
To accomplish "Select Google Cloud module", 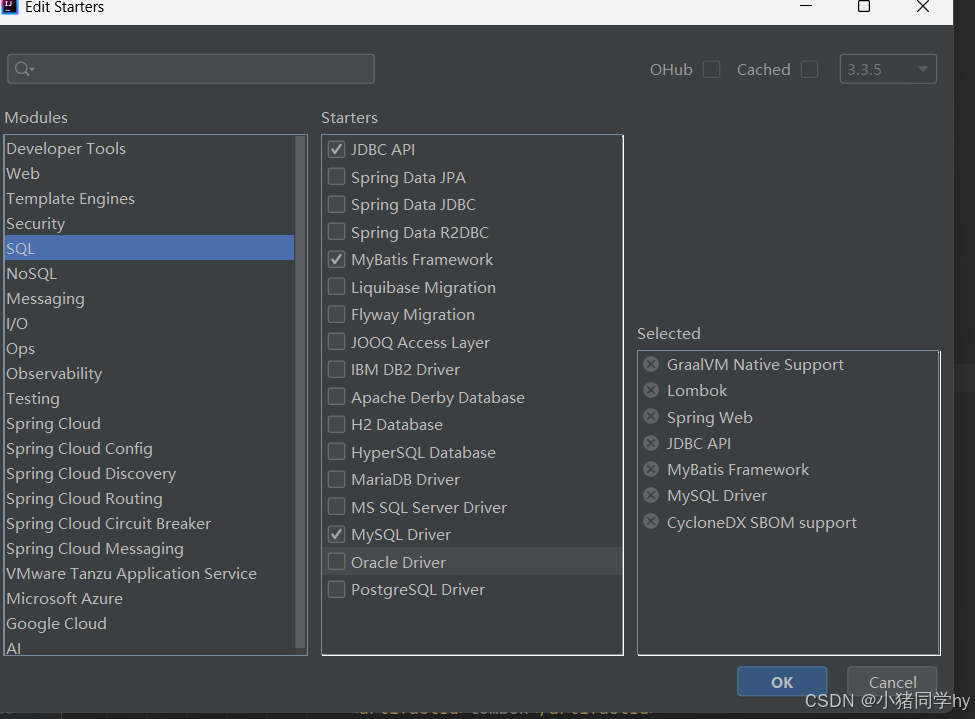I will (149, 623).
